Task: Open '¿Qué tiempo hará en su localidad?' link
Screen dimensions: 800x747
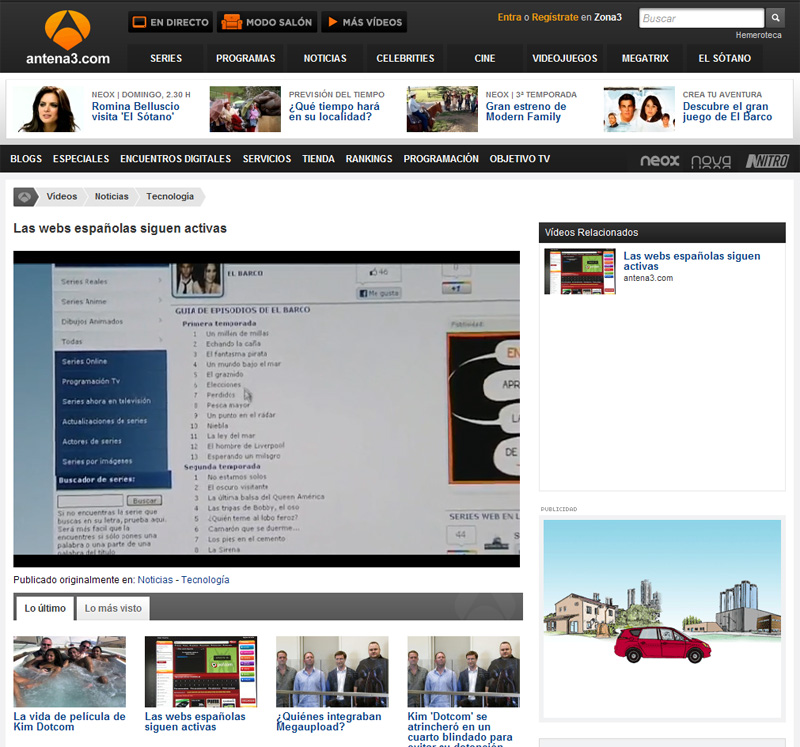Action: pos(334,112)
